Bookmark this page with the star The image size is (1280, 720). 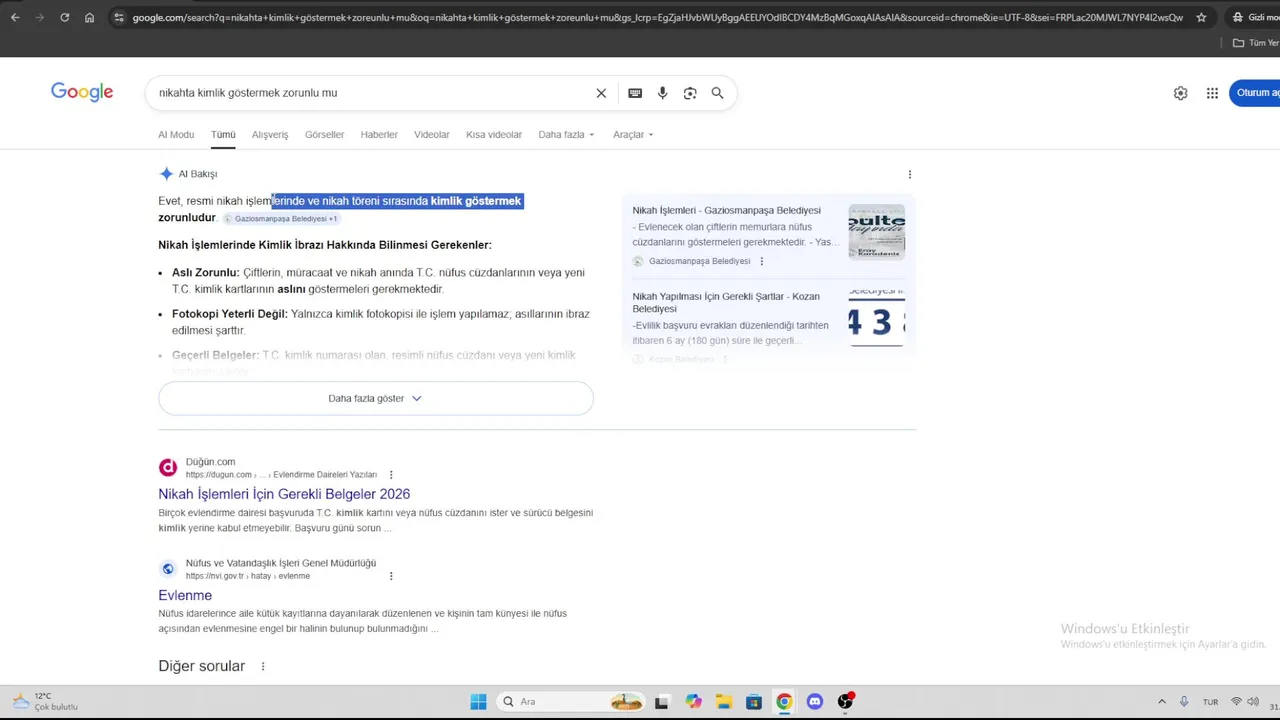click(1201, 17)
